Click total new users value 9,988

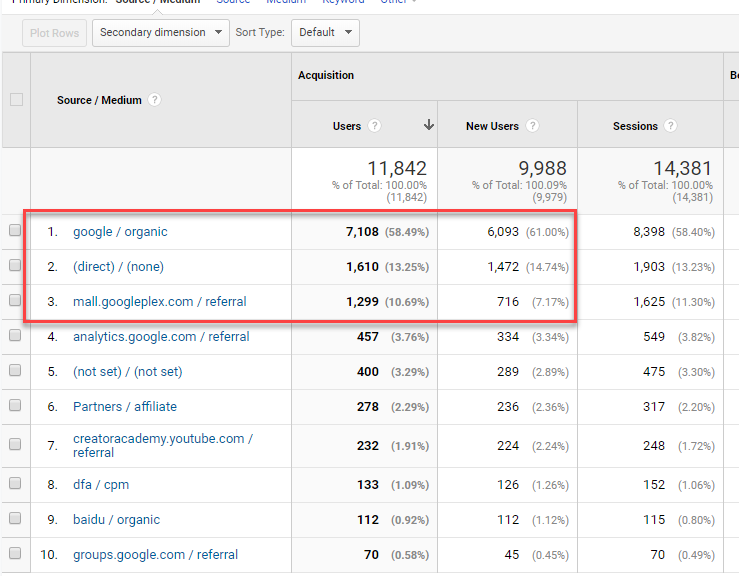(542, 168)
